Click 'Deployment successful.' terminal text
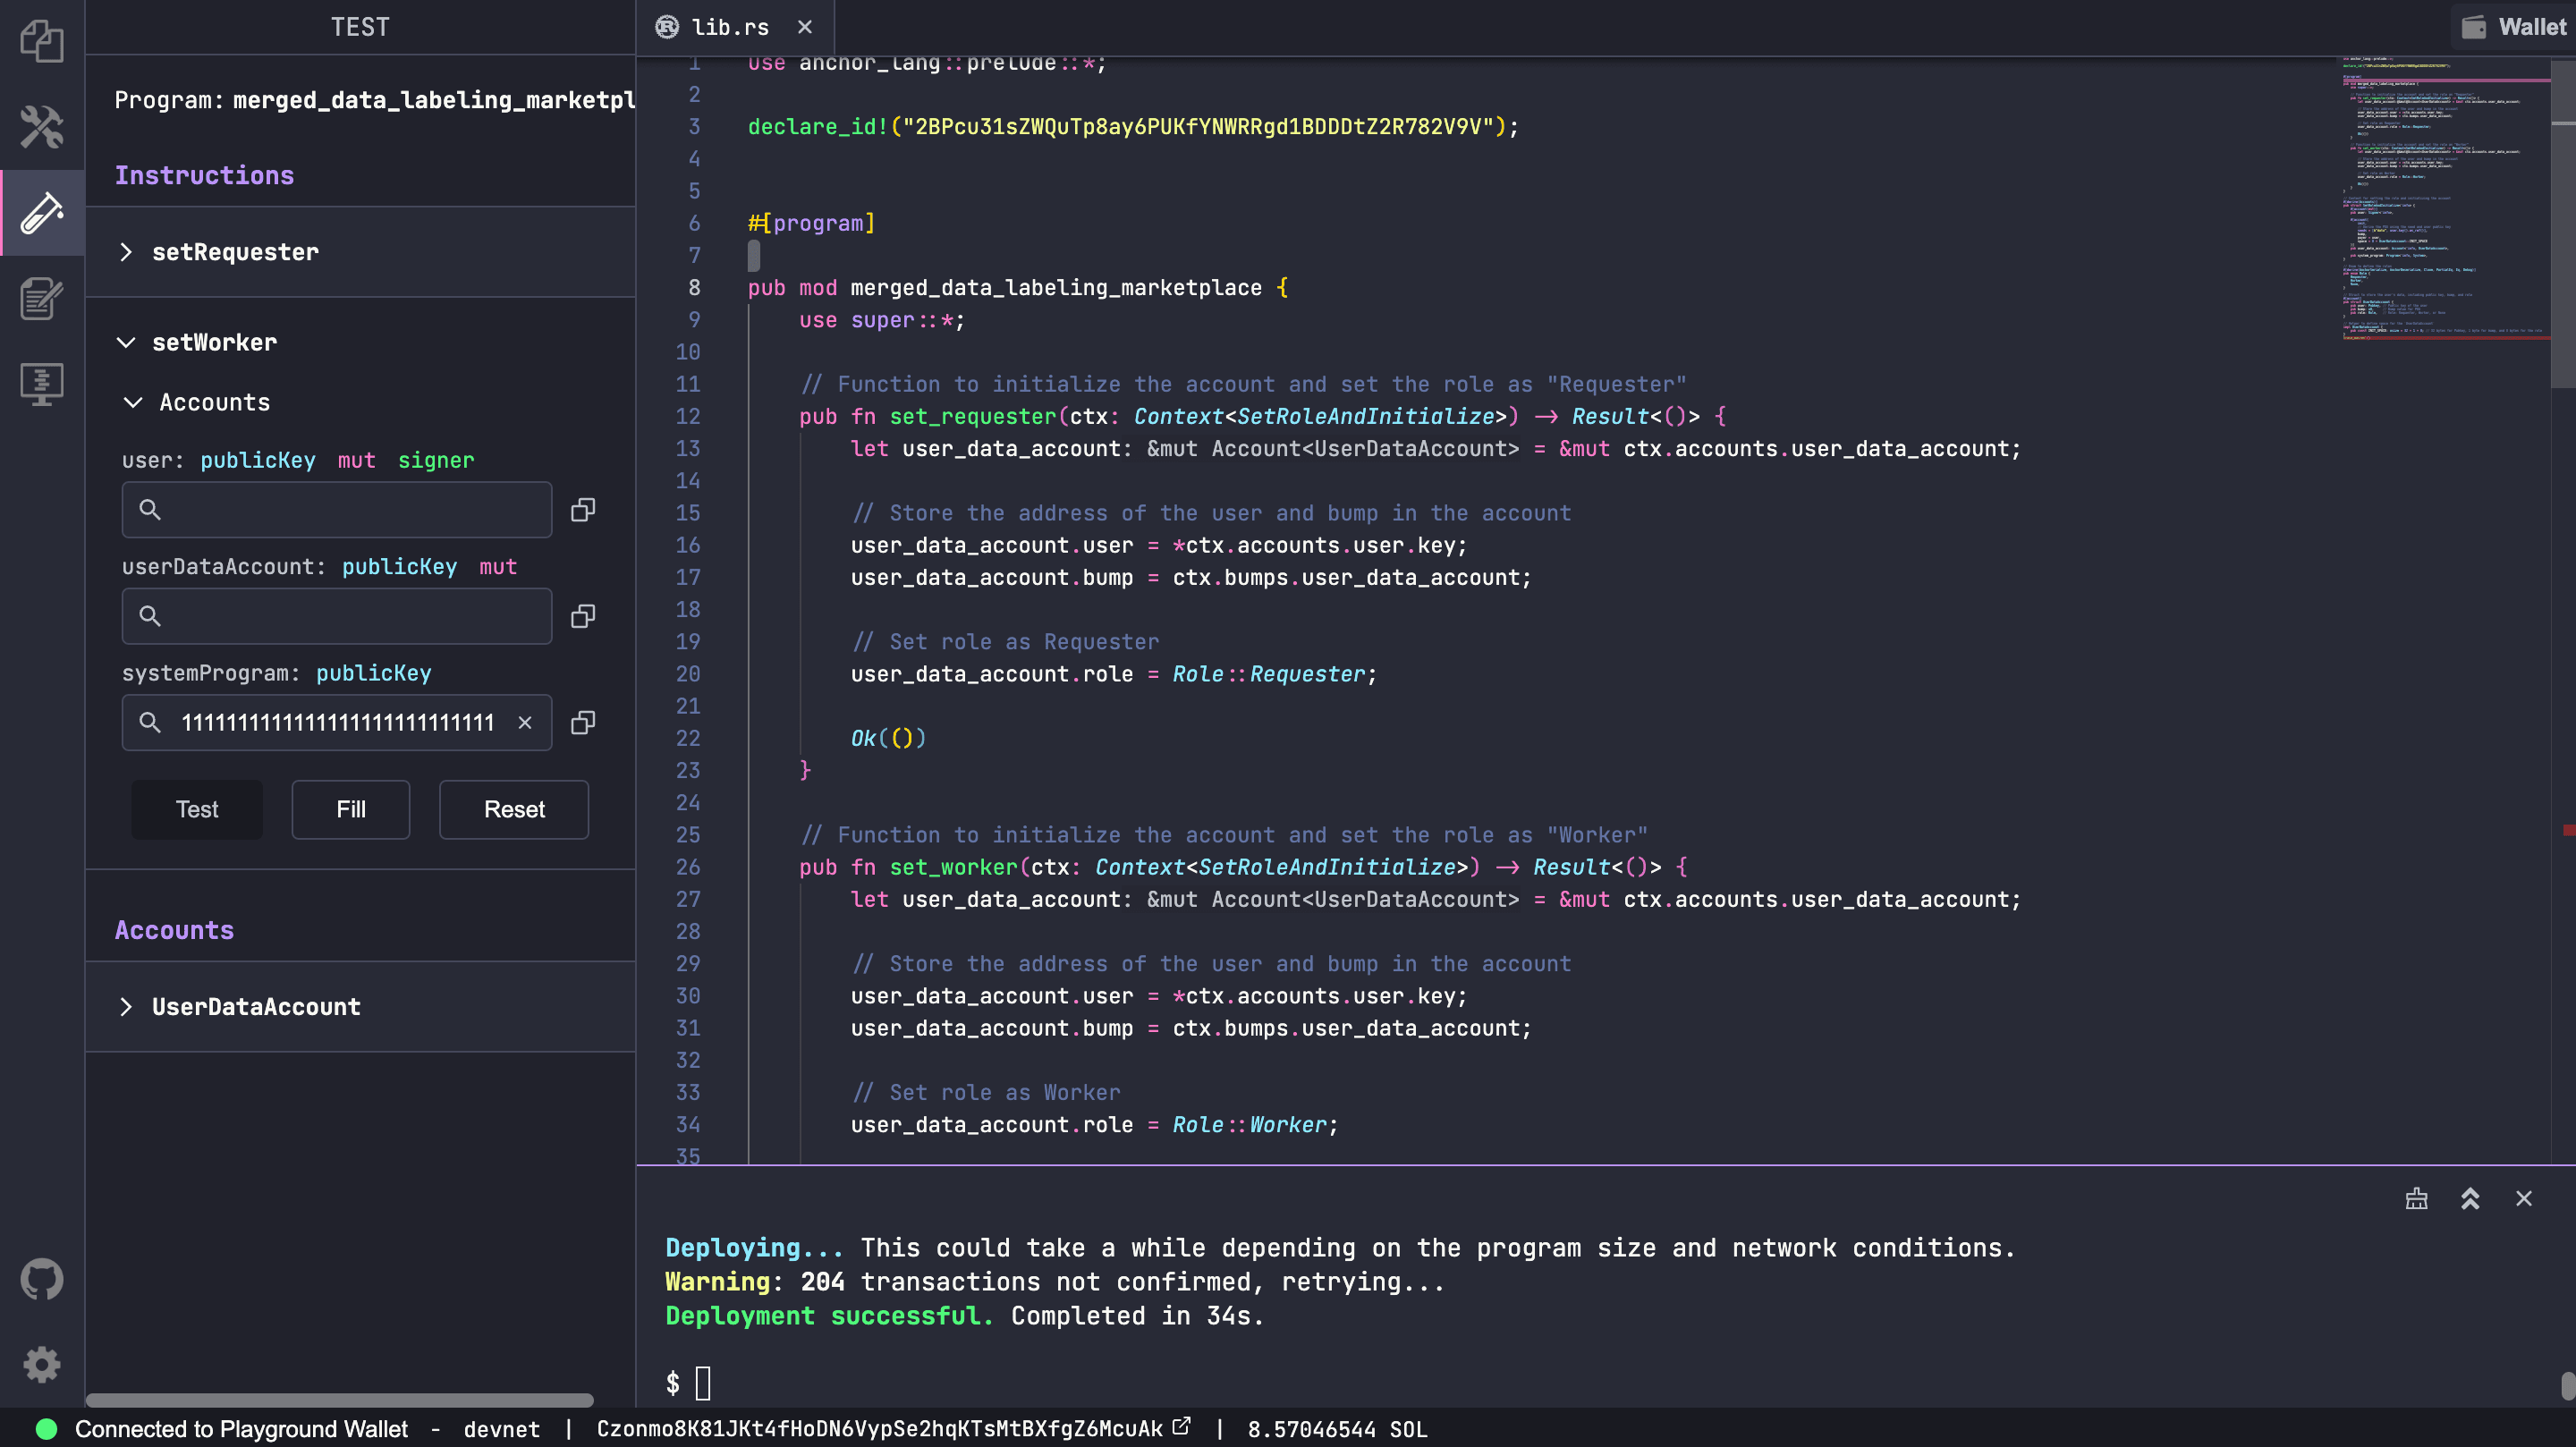 [x=830, y=1315]
